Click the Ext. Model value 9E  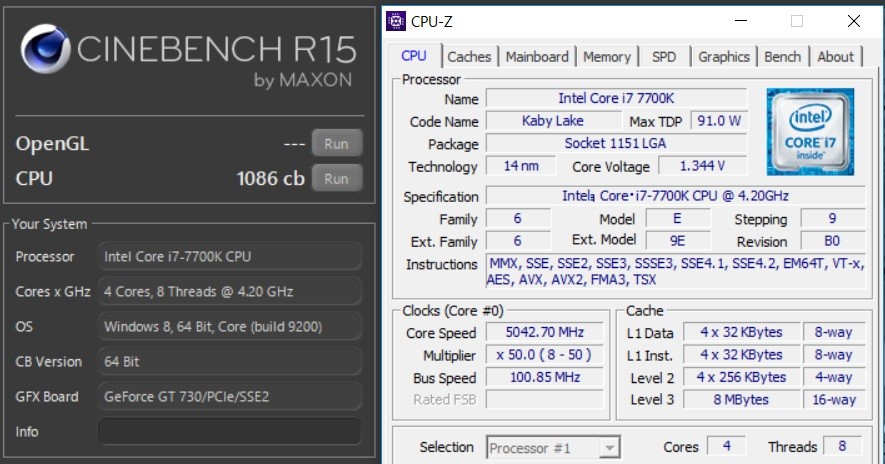pyautogui.click(x=677, y=241)
